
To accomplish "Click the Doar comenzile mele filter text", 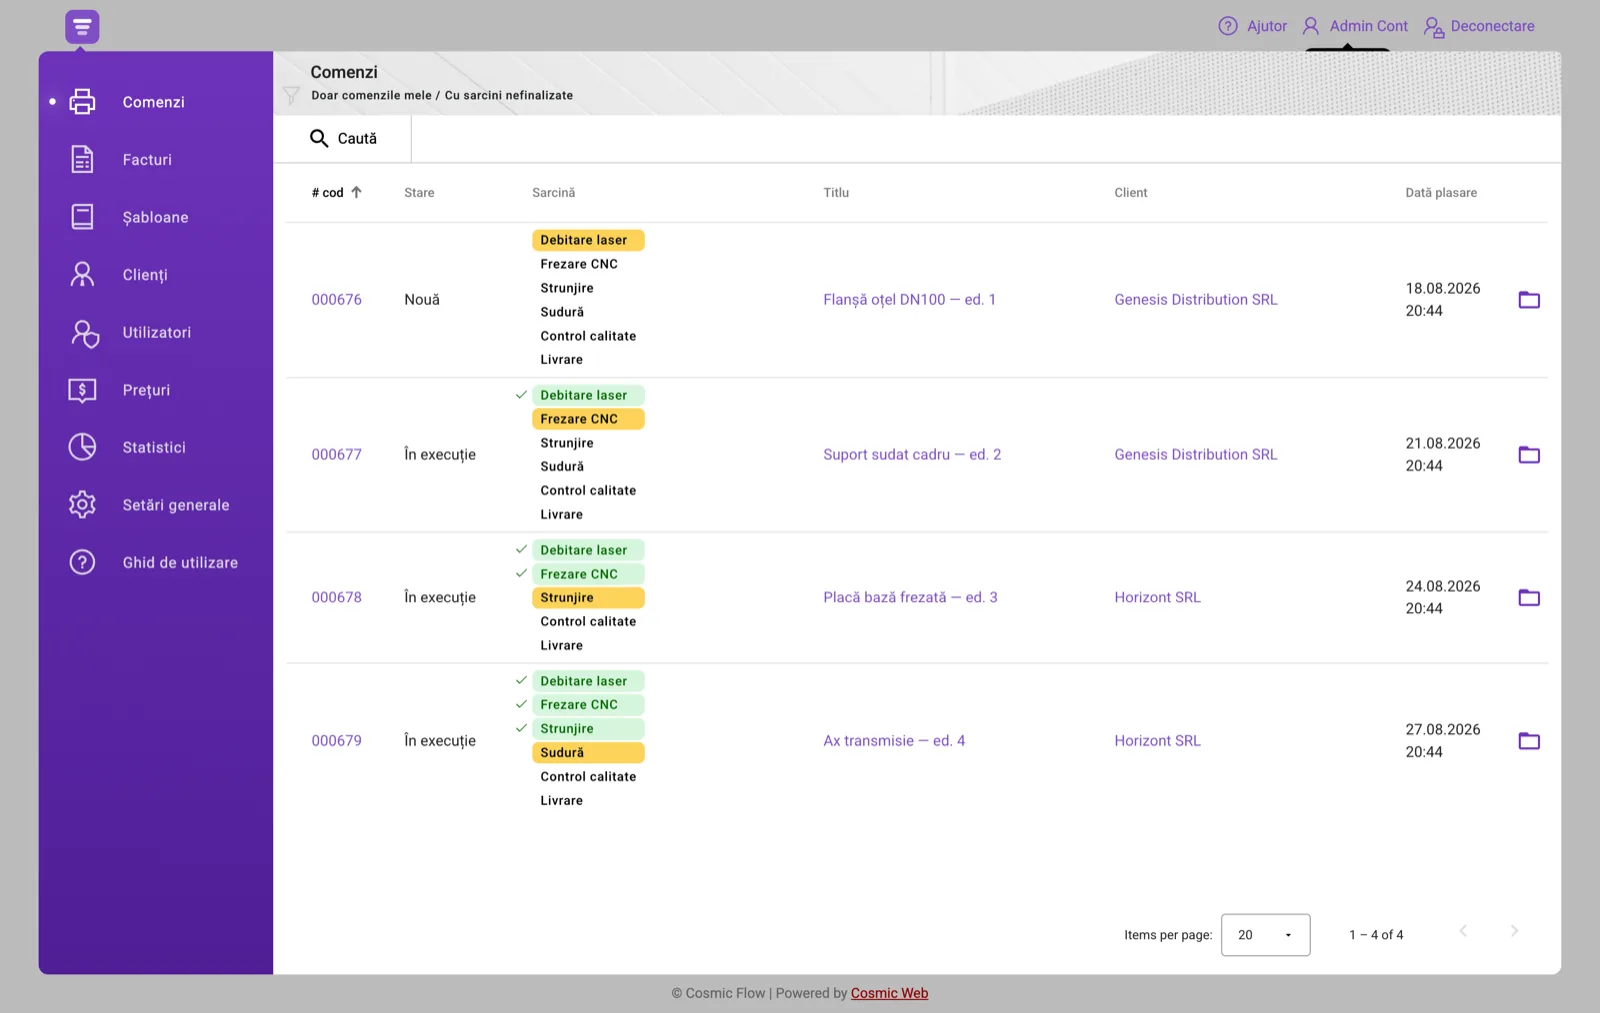I will pyautogui.click(x=371, y=95).
